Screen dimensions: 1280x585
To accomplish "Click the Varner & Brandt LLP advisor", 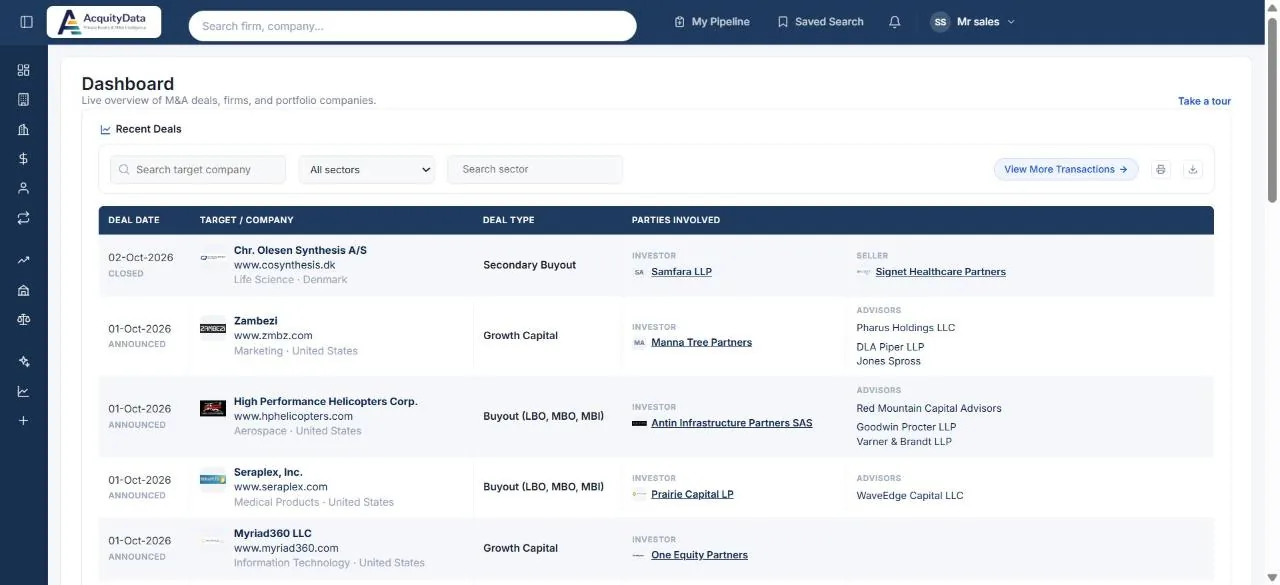I will (905, 441).
